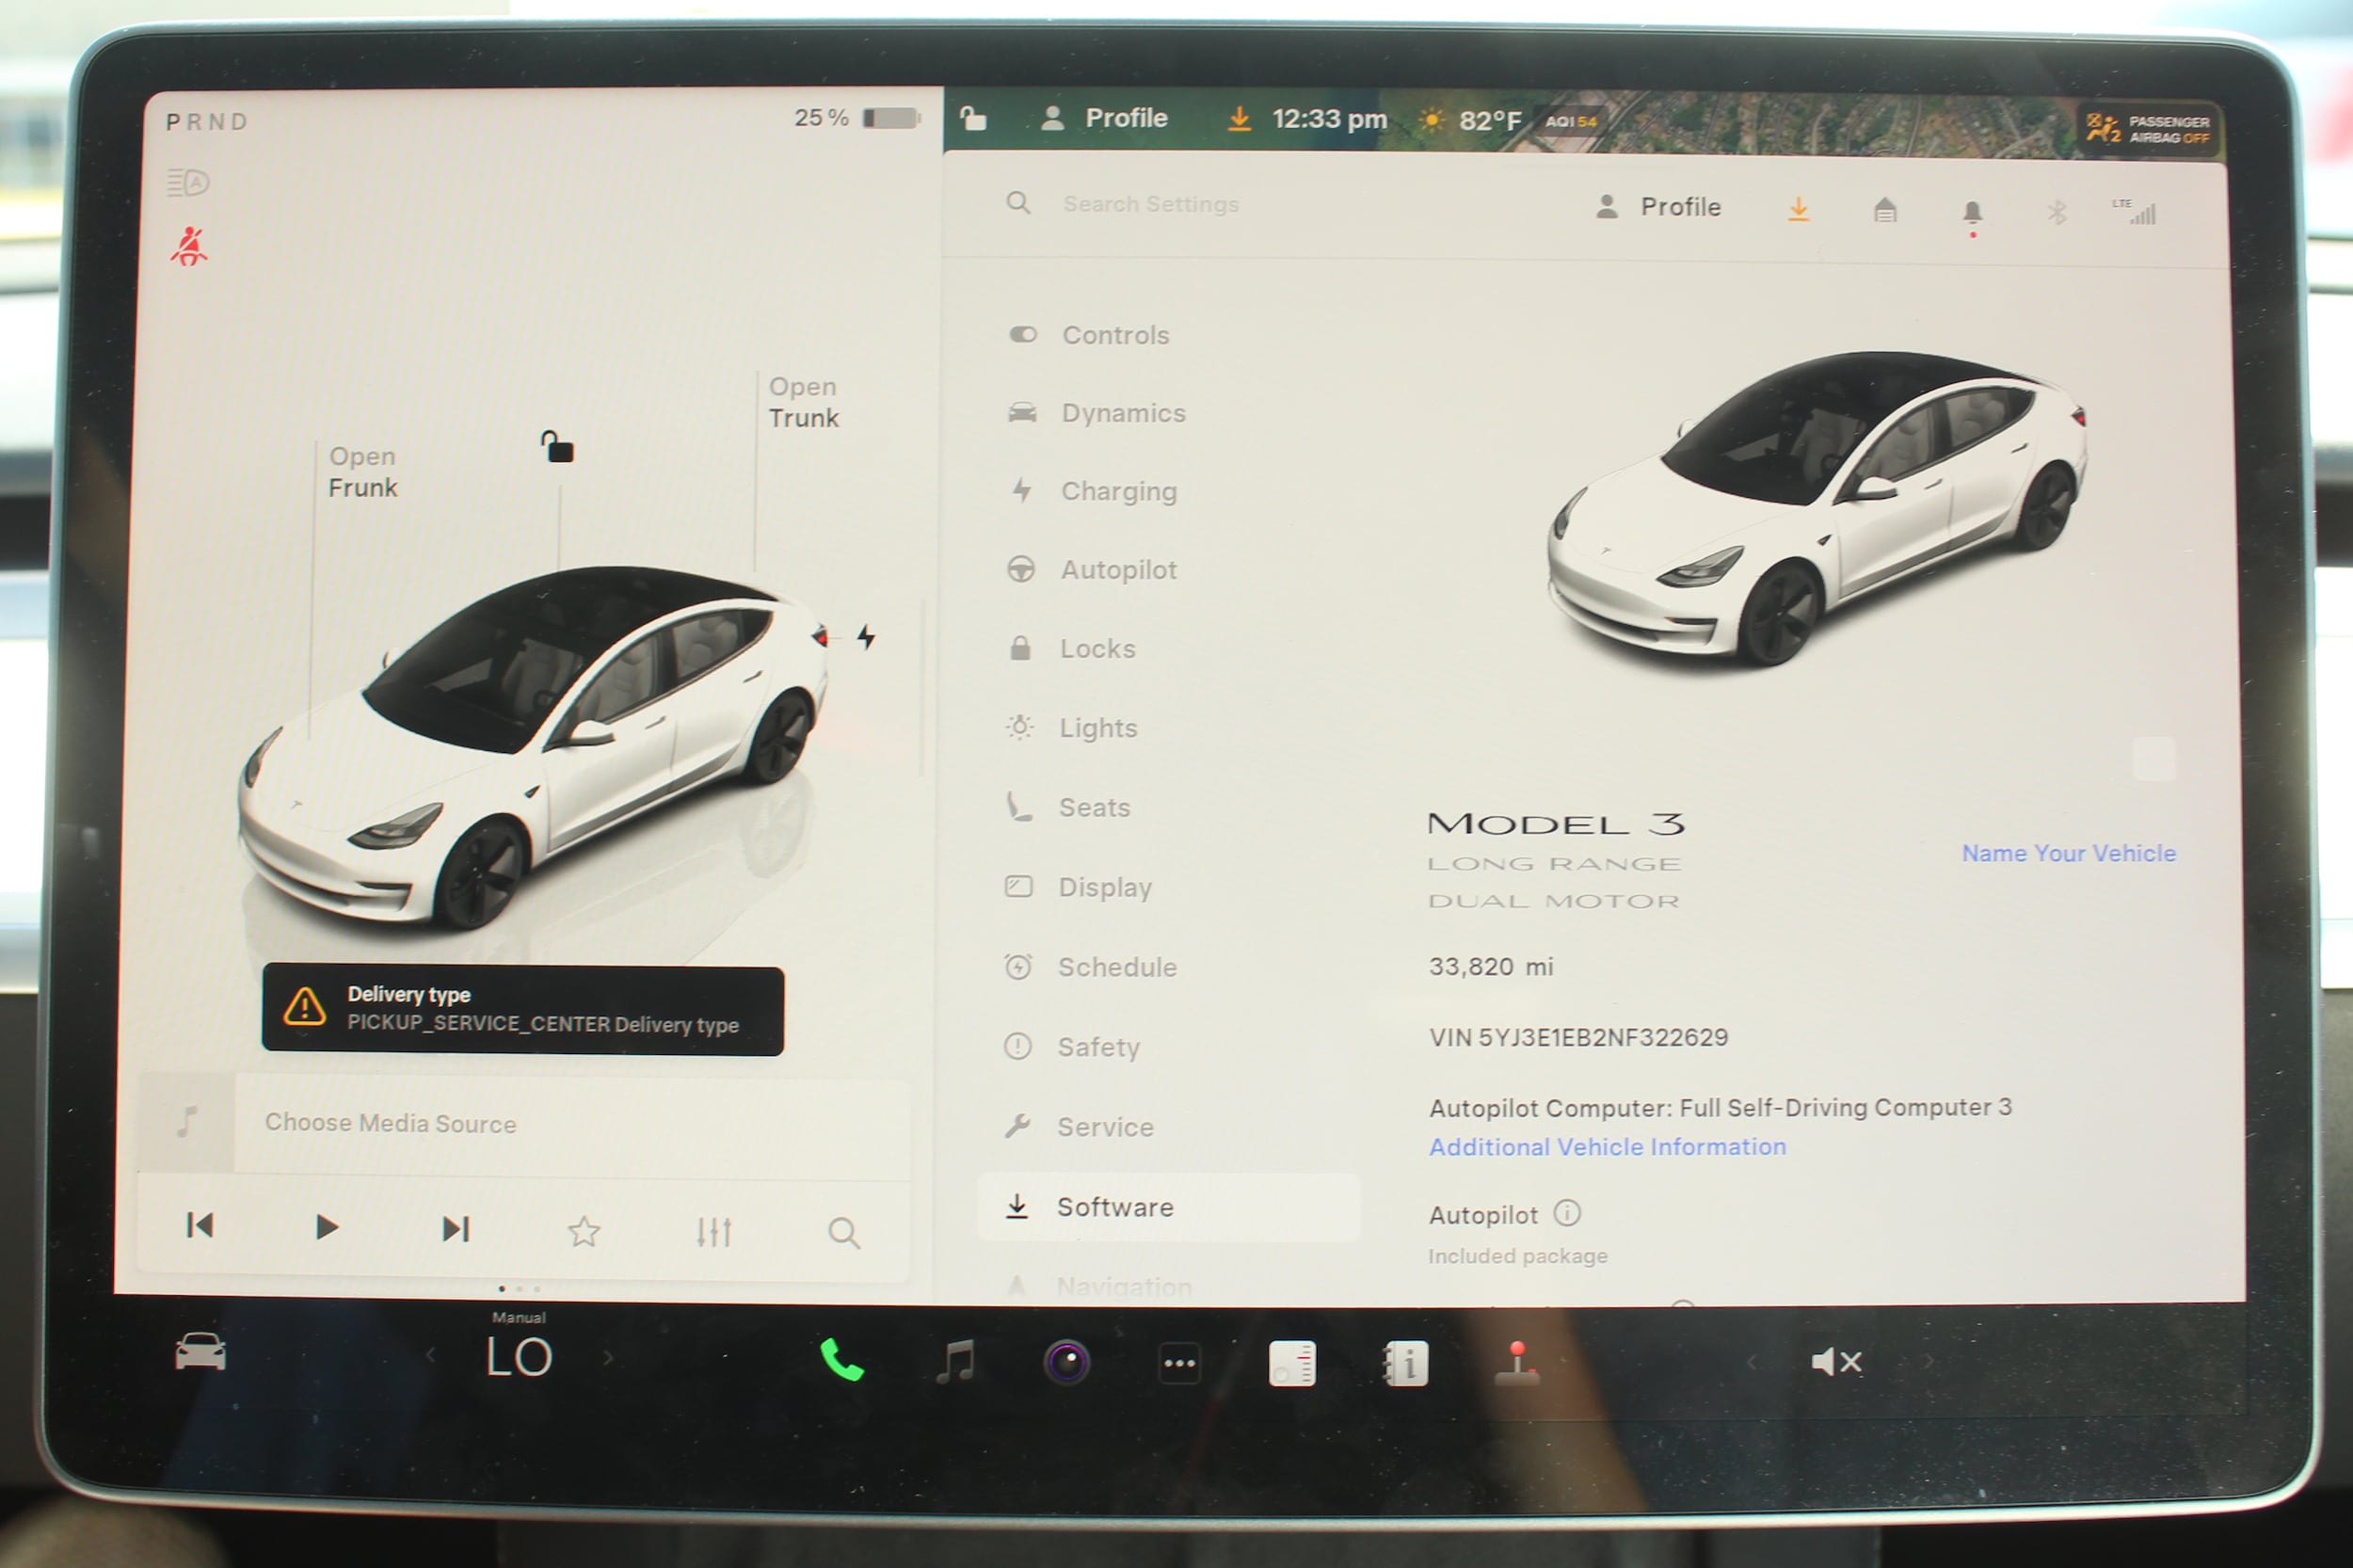The image size is (2353, 1568).
Task: Open notifications bell icon
Action: (x=1972, y=213)
